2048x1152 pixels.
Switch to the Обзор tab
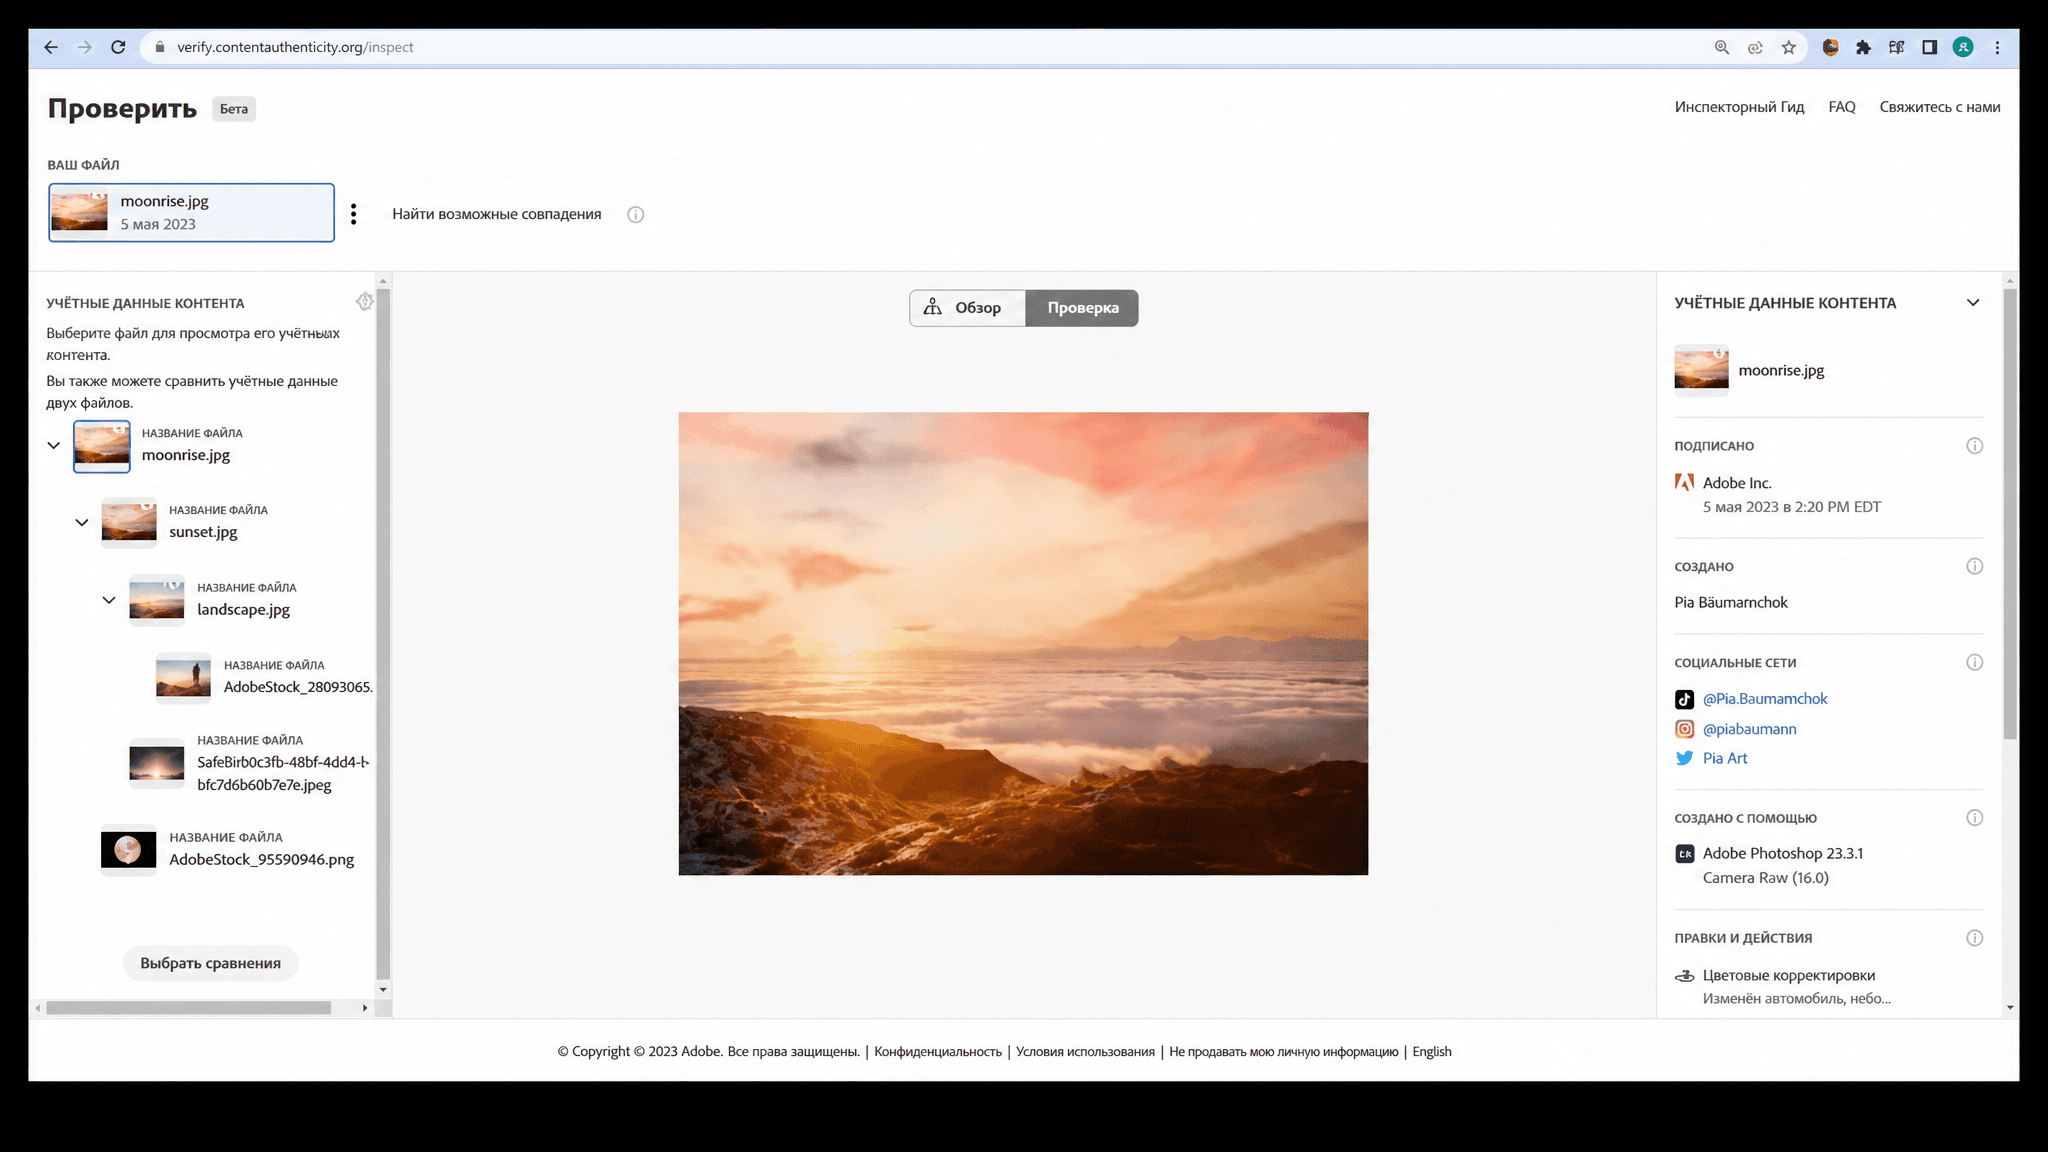tap(967, 308)
